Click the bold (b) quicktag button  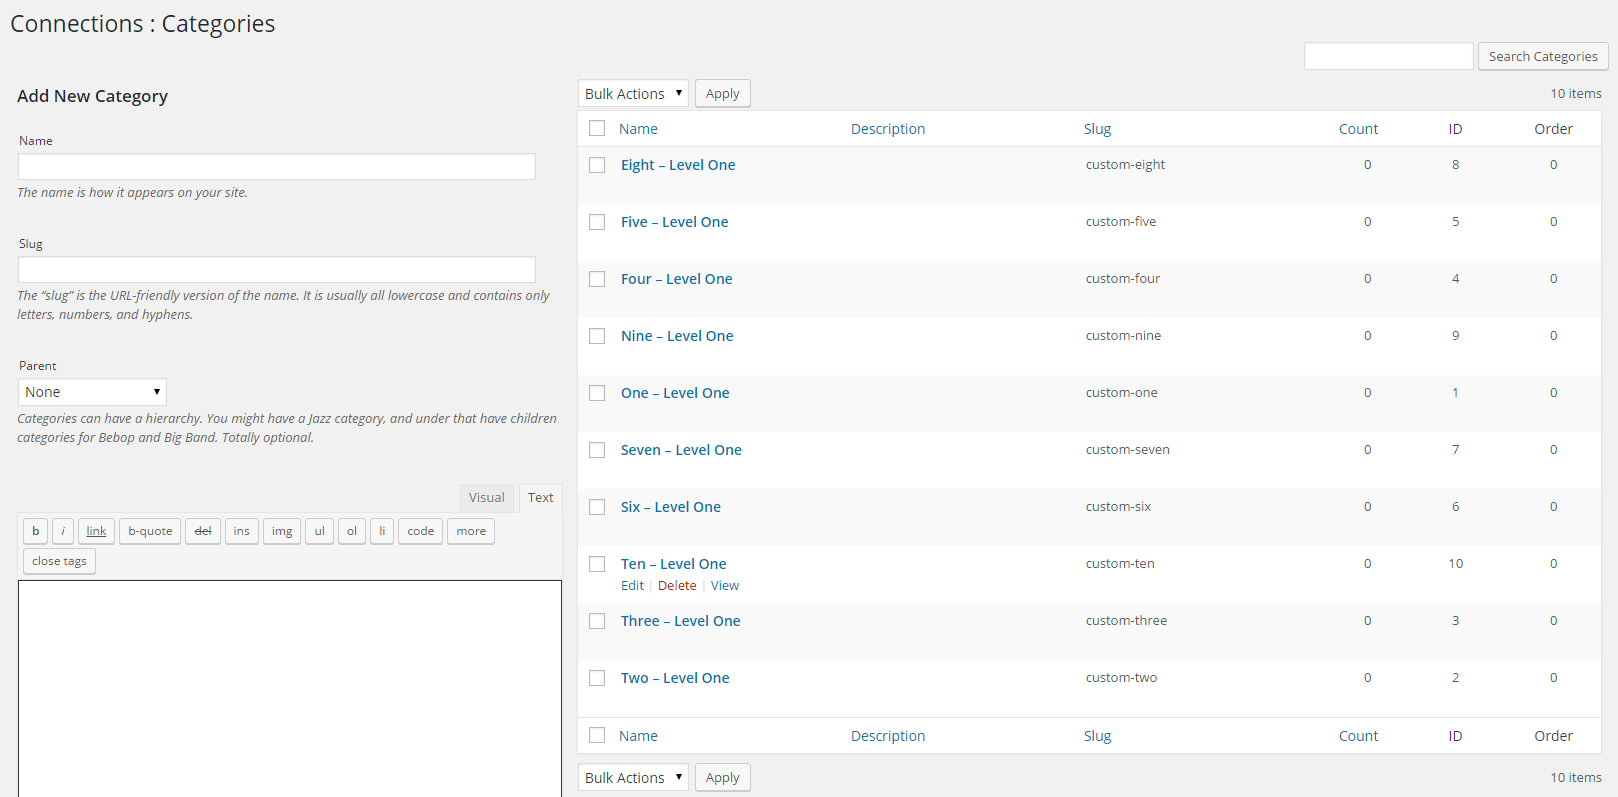coord(36,531)
